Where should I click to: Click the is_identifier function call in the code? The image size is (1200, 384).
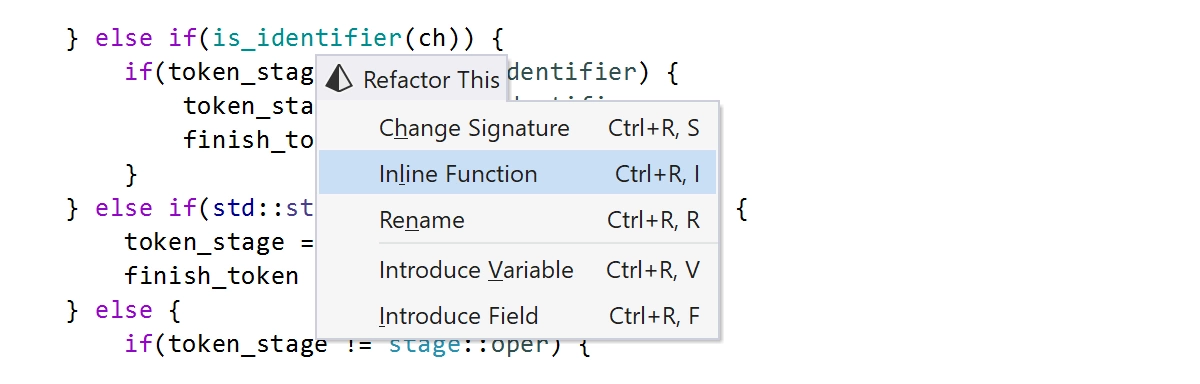[x=307, y=39]
